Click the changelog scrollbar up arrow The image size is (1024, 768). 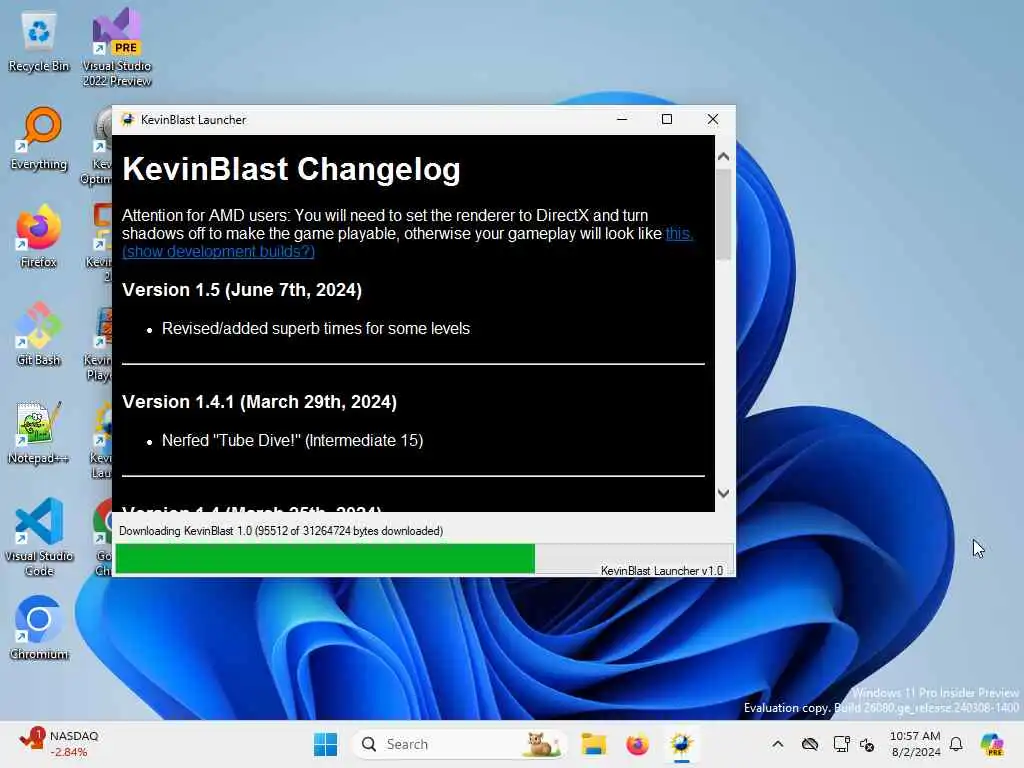(x=723, y=157)
